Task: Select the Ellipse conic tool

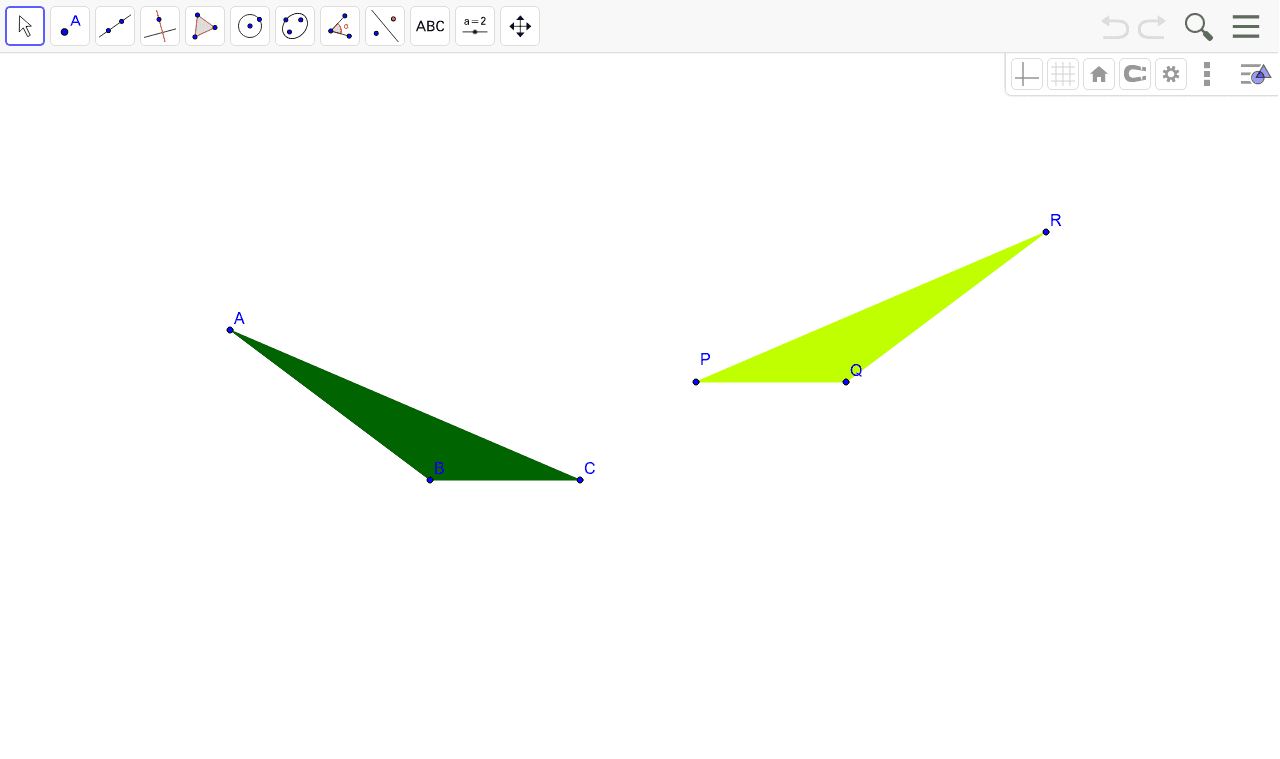Action: (295, 26)
